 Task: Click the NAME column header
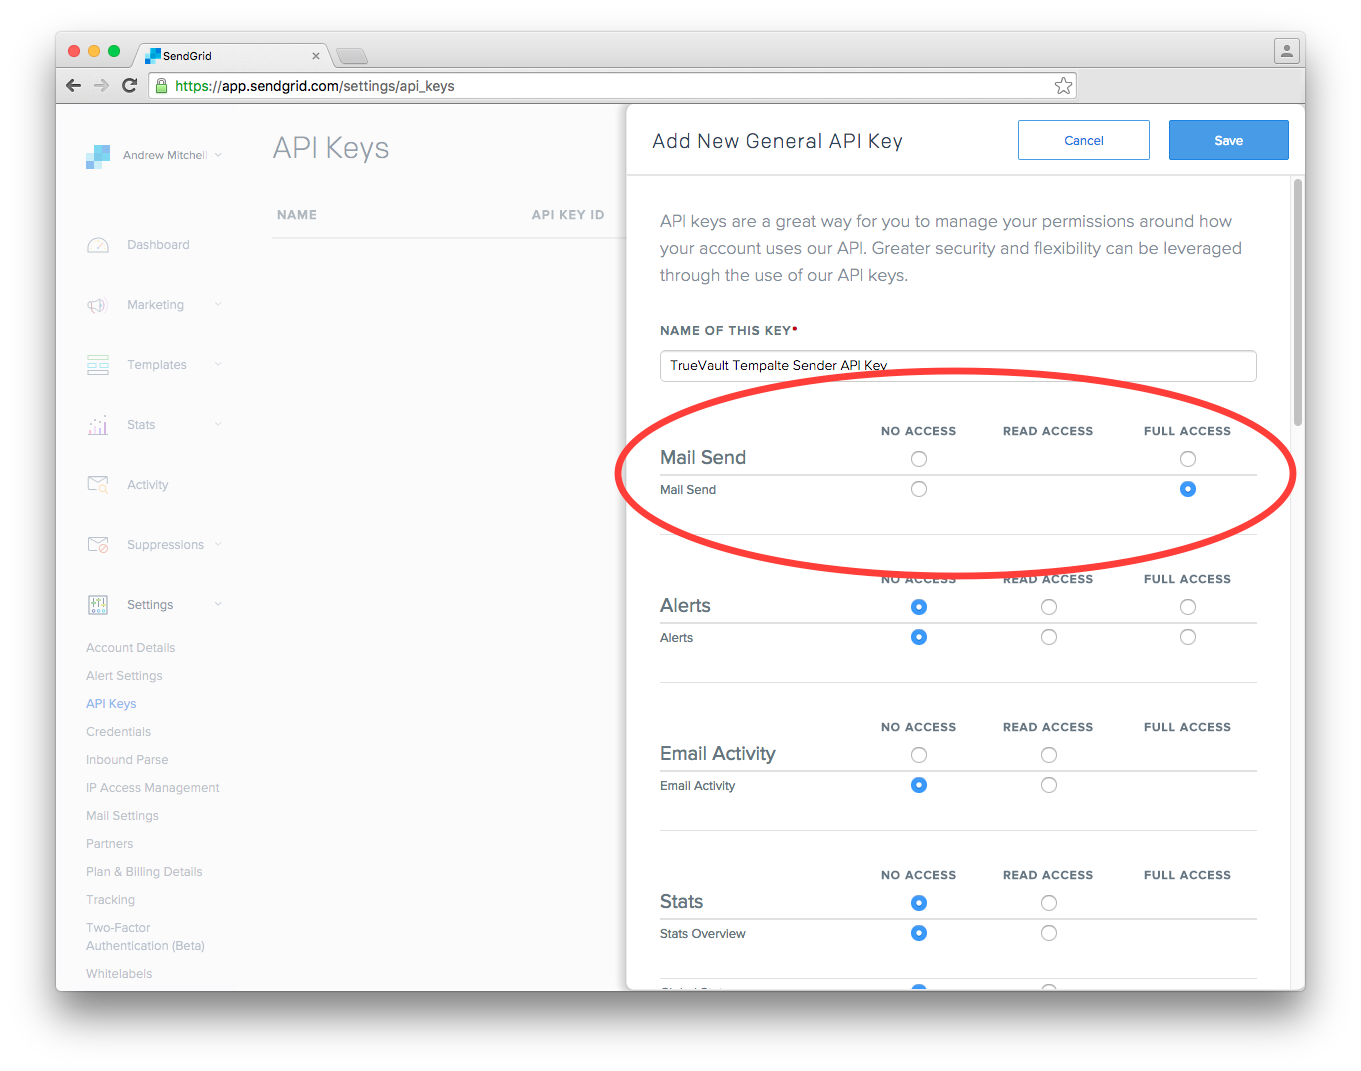click(x=297, y=215)
